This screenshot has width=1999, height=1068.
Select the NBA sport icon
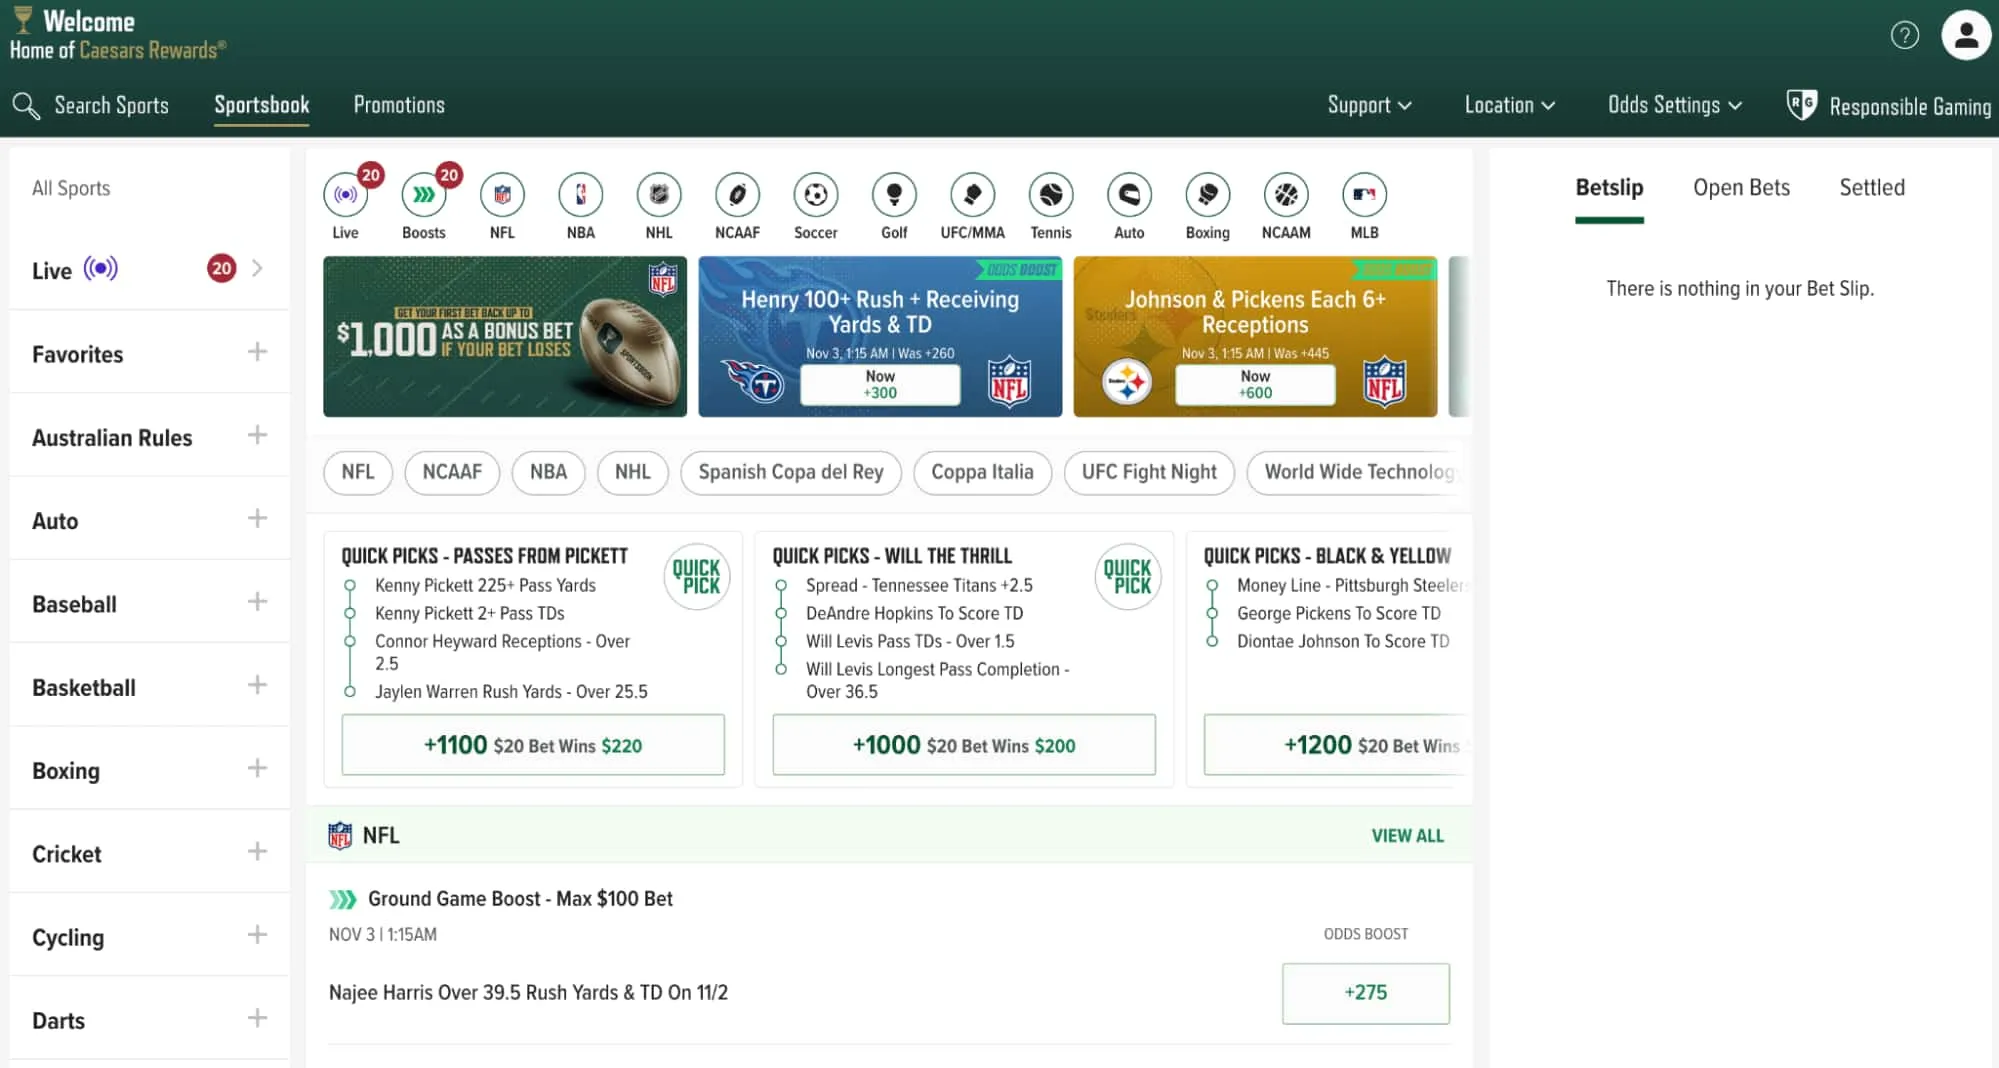(x=581, y=195)
